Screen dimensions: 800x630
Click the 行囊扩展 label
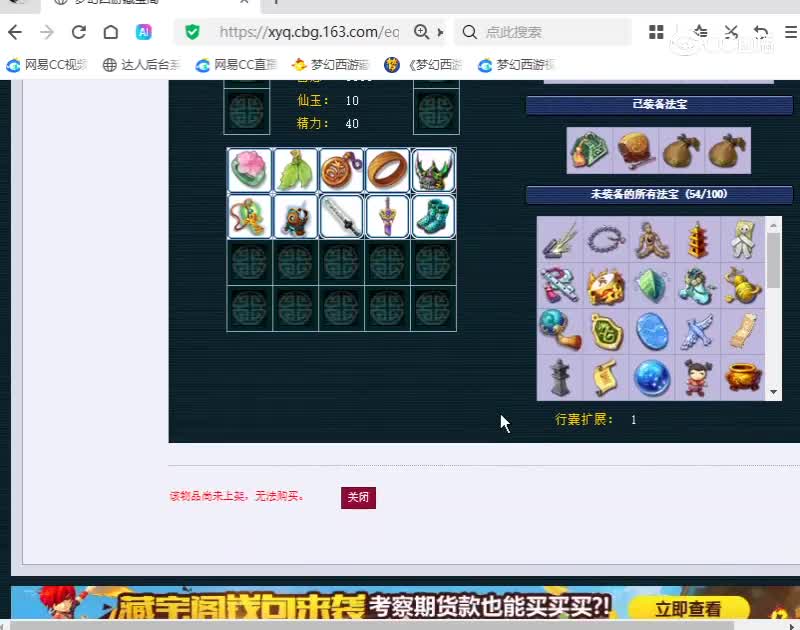point(584,420)
